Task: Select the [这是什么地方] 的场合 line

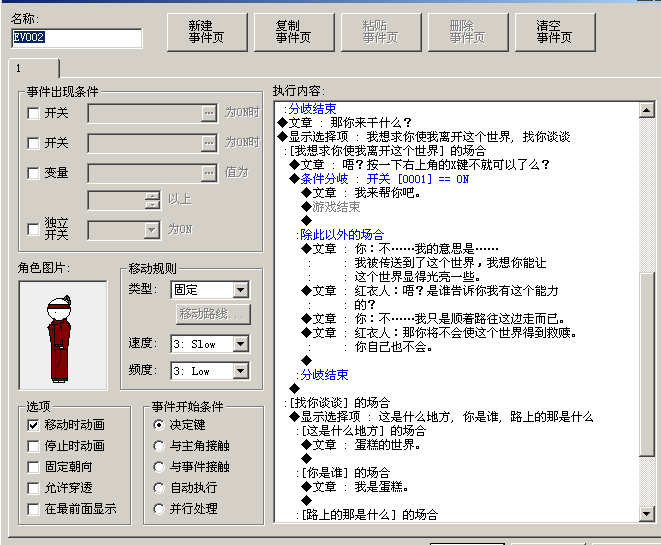Action: 362,431
